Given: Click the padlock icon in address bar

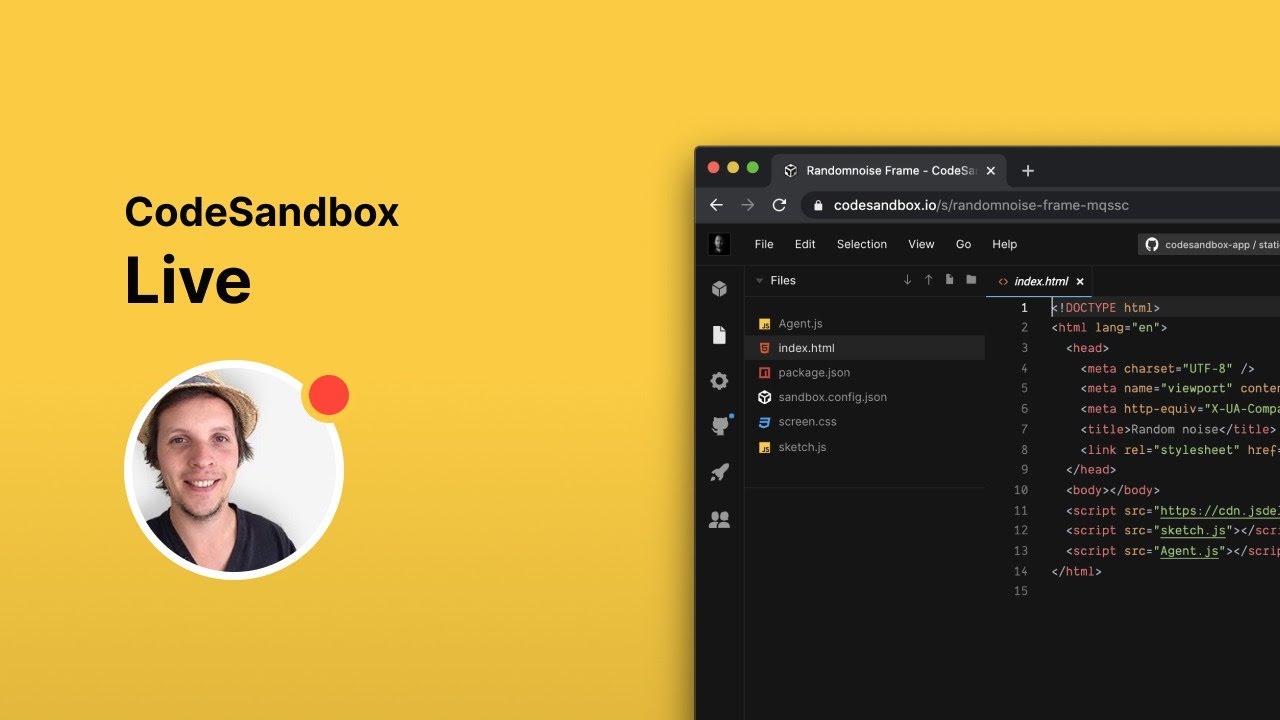Looking at the screenshot, I should (818, 205).
